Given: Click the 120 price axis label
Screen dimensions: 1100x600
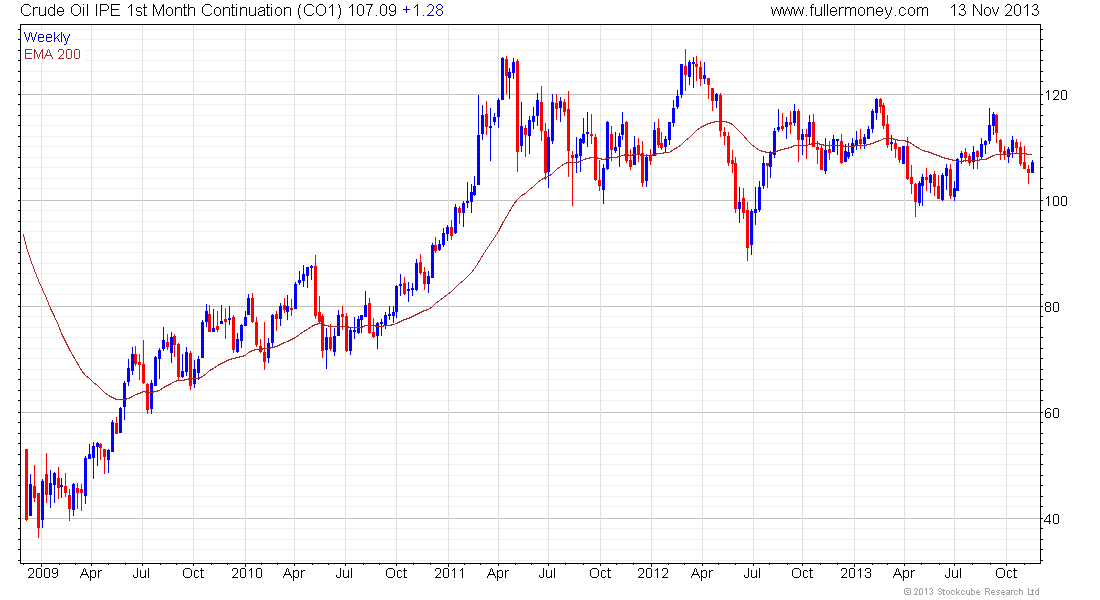Looking at the screenshot, I should pos(1056,95).
